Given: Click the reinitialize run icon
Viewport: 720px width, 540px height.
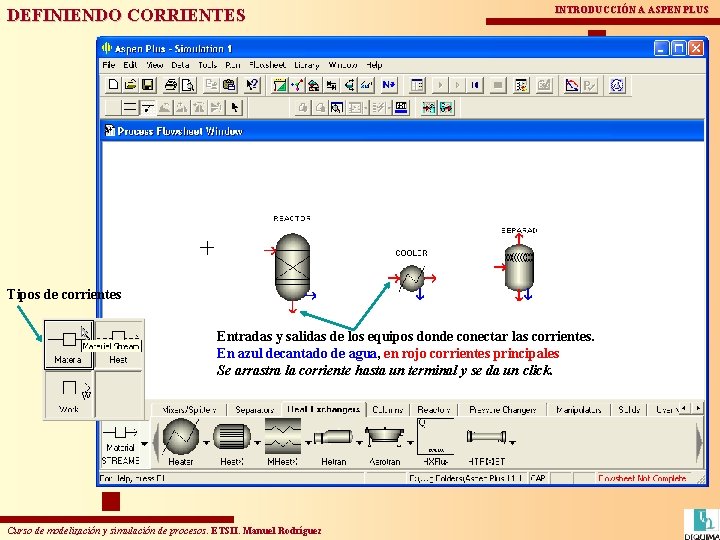Looking at the screenshot, I should (x=475, y=85).
